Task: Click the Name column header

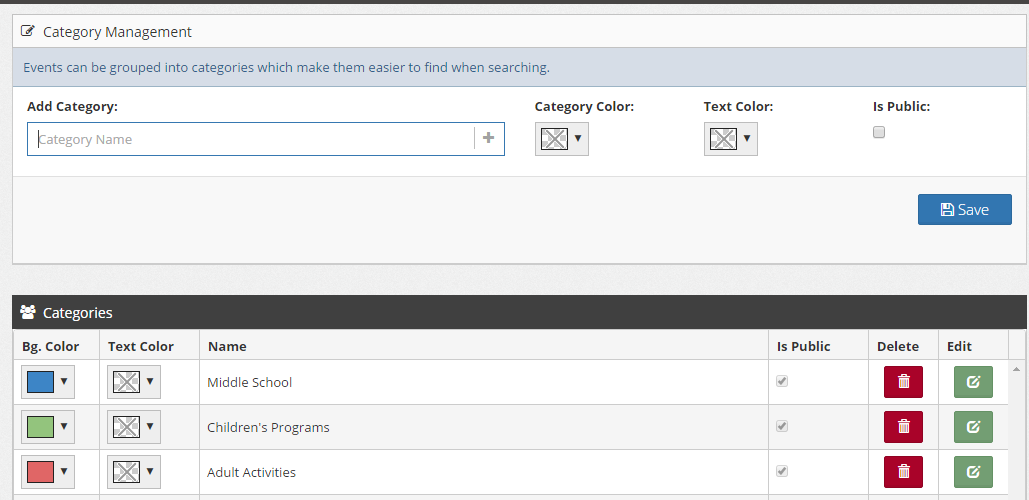Action: (x=227, y=346)
